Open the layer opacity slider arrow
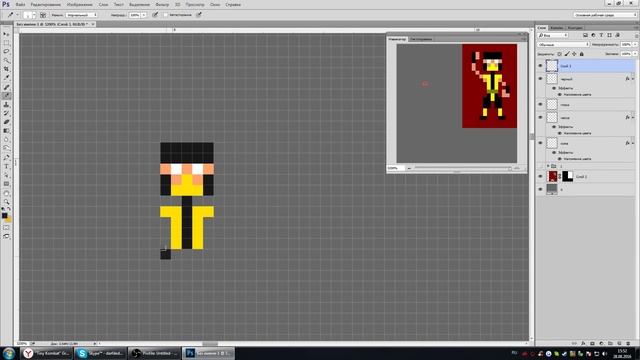 tap(634, 44)
